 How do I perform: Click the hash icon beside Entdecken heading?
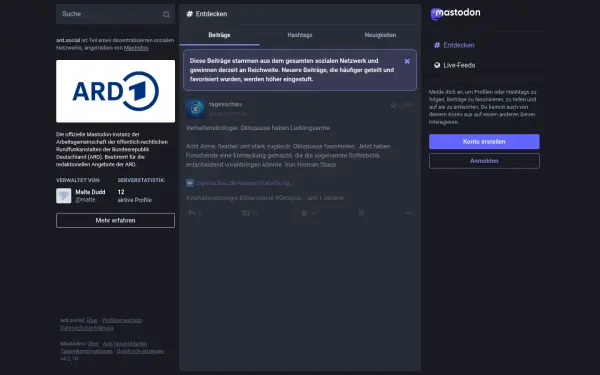pyautogui.click(x=189, y=14)
